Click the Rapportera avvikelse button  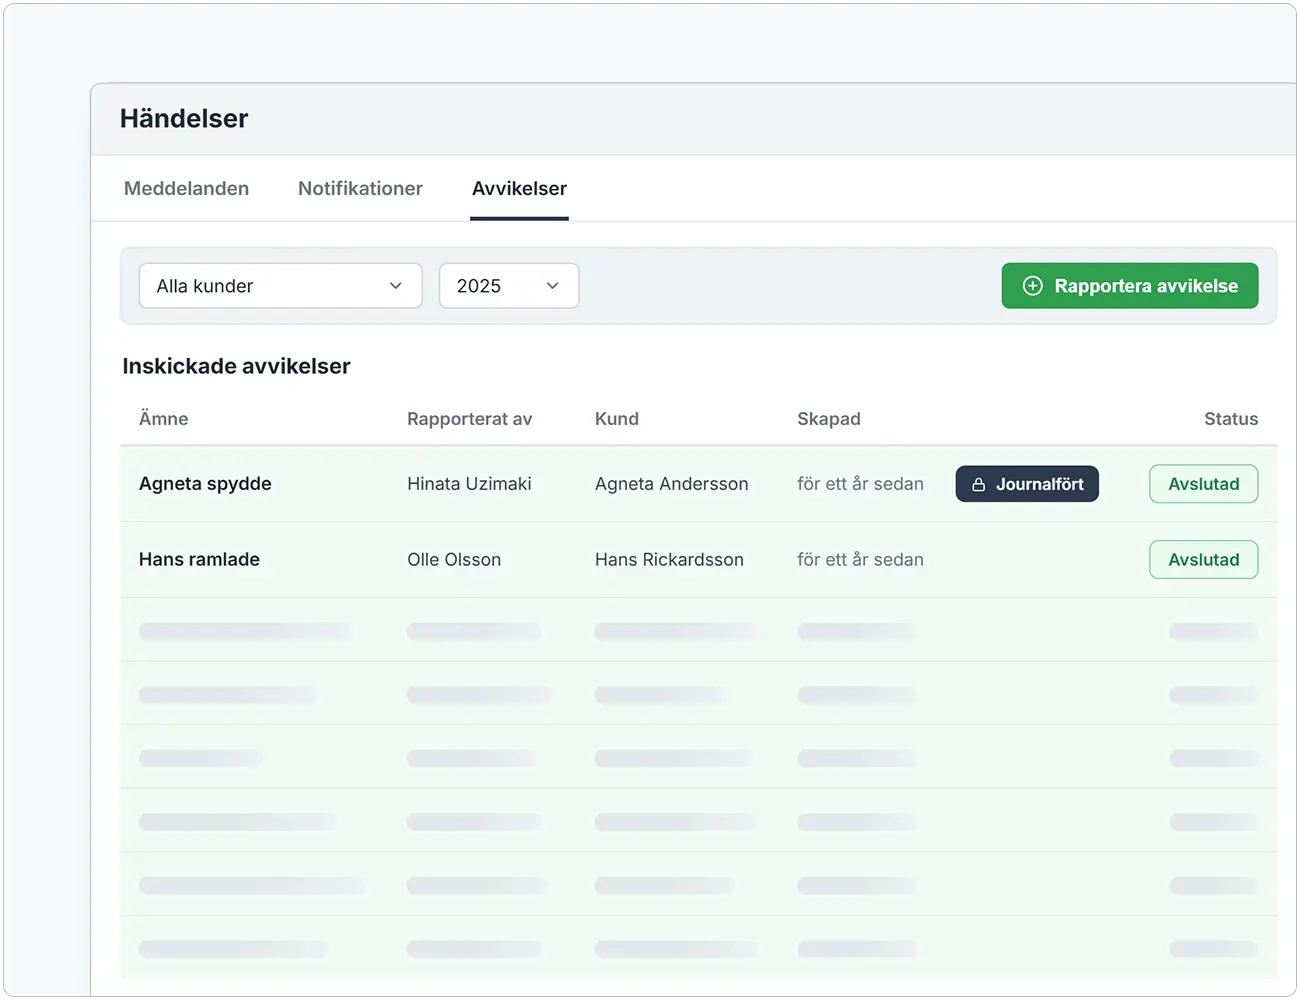click(1130, 286)
